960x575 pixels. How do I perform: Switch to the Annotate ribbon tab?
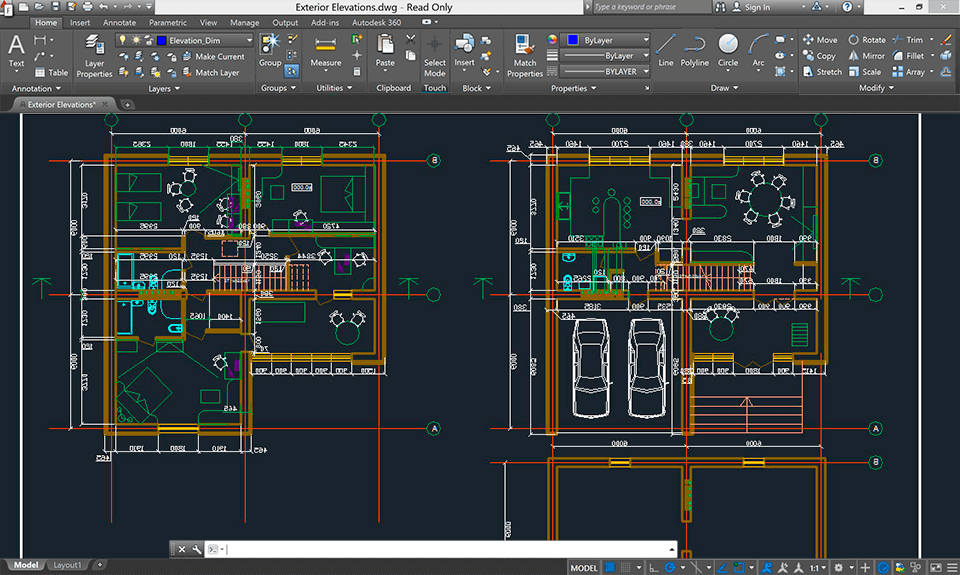click(120, 22)
